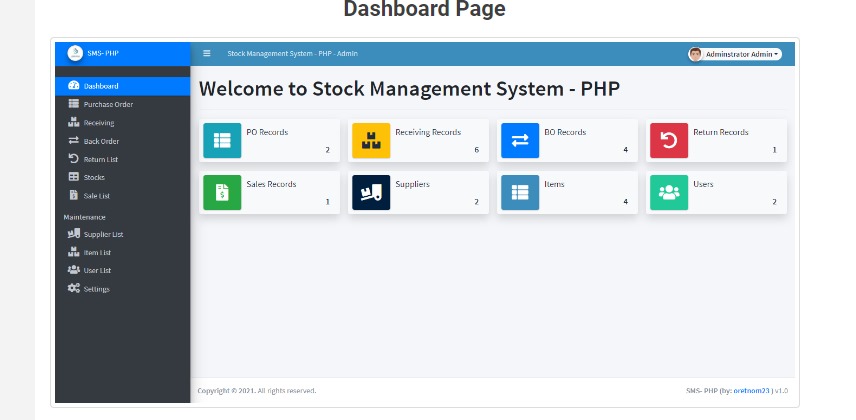The height and width of the screenshot is (420, 856).
Task: Click the Sales Records green invoice icon
Action: pyautogui.click(x=222, y=192)
